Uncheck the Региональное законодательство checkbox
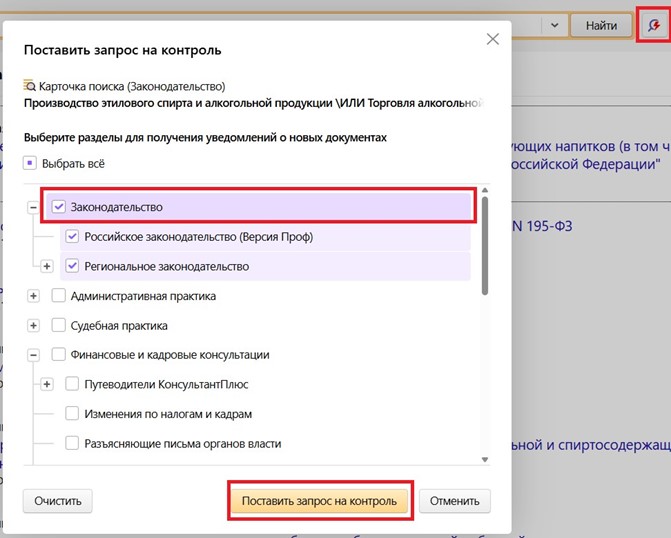The height and width of the screenshot is (538, 671). click(72, 266)
